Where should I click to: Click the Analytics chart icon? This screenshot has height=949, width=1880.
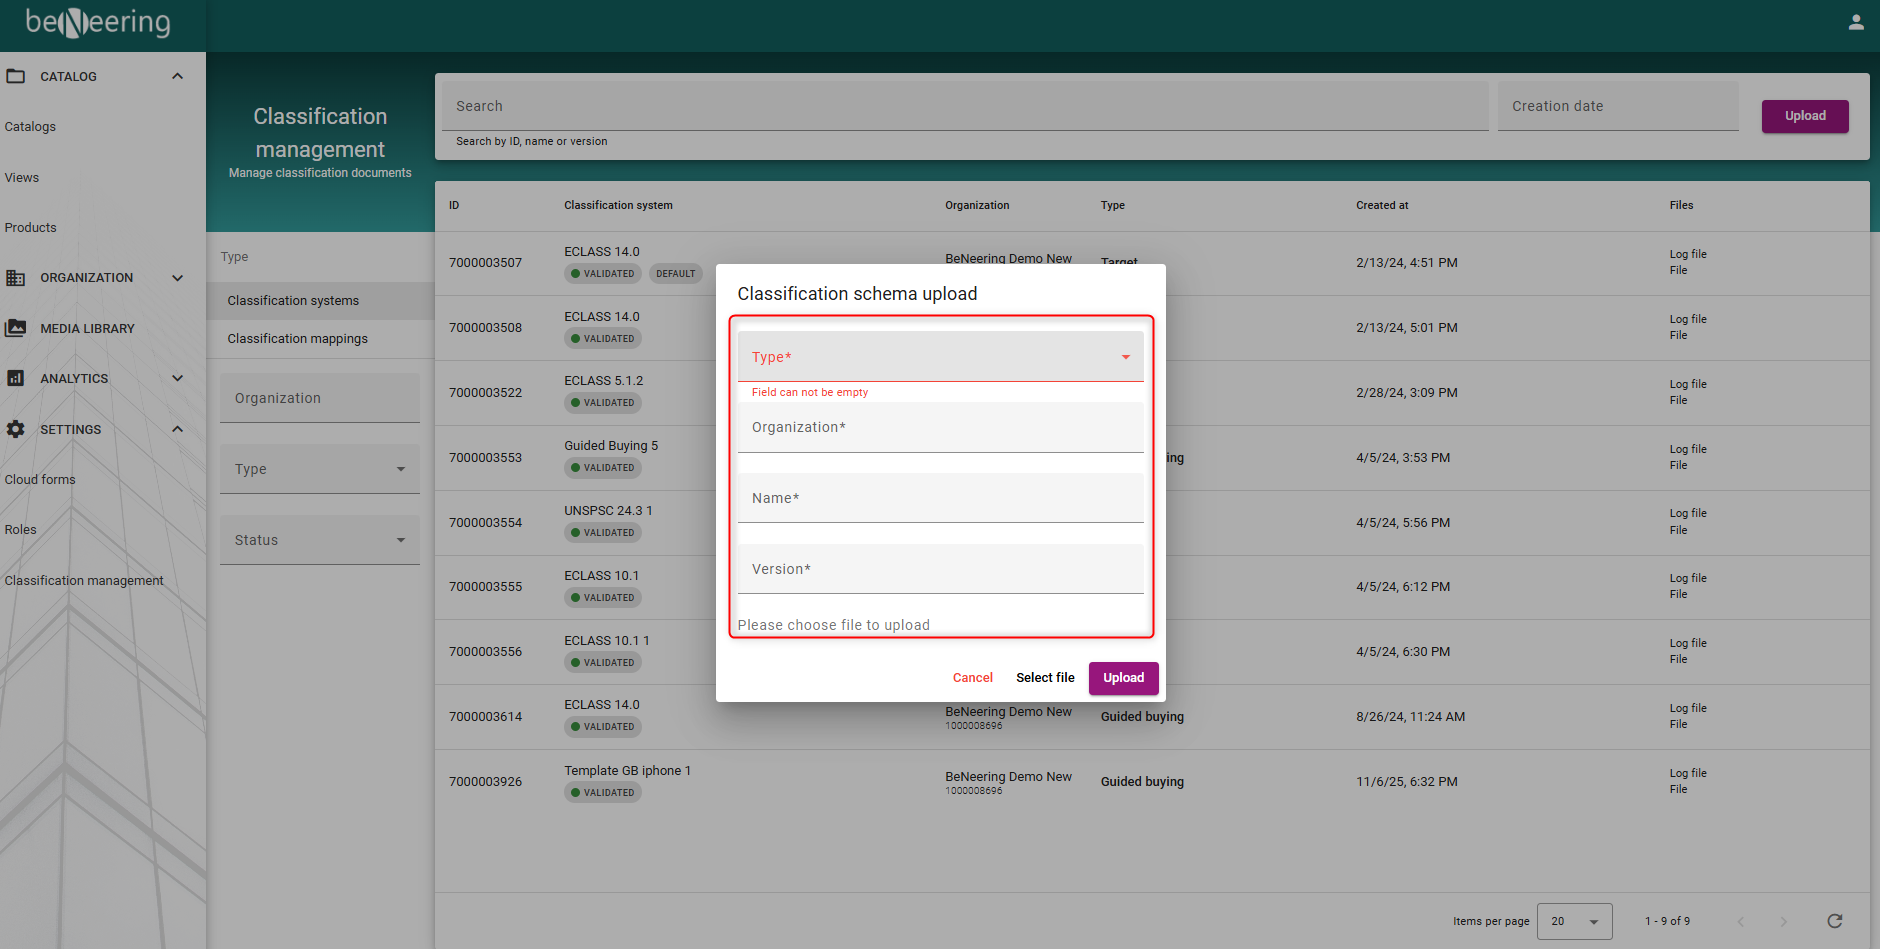pyautogui.click(x=16, y=378)
